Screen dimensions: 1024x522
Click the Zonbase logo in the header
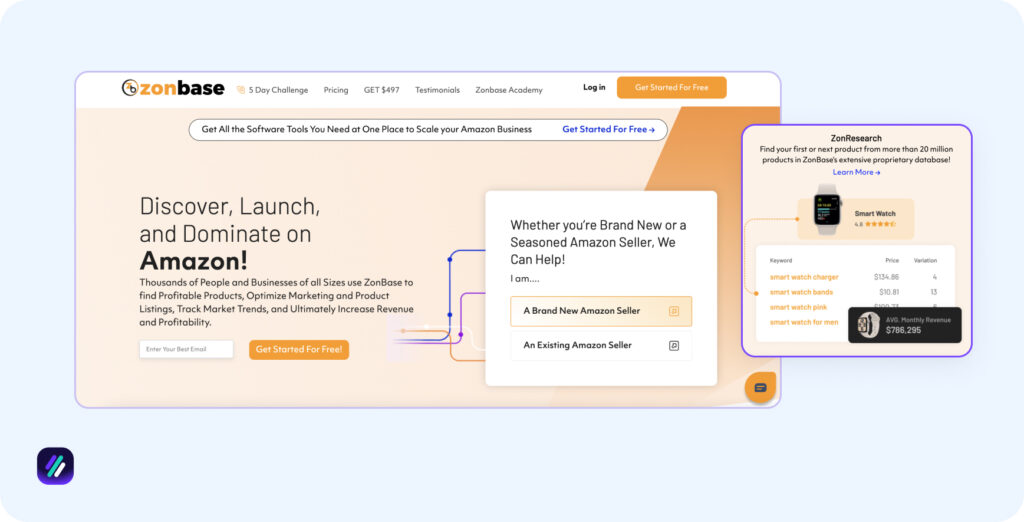click(x=172, y=88)
